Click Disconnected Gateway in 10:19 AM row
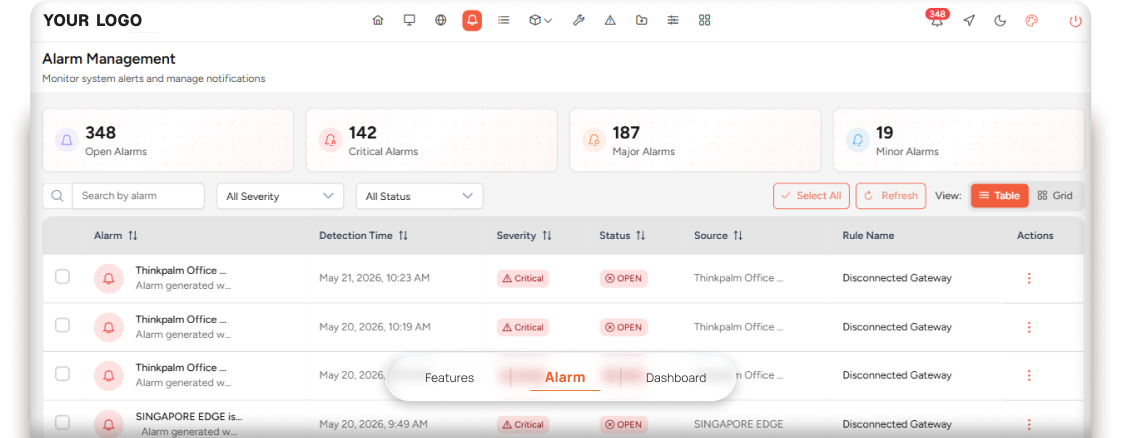1122x438 pixels. click(x=897, y=327)
